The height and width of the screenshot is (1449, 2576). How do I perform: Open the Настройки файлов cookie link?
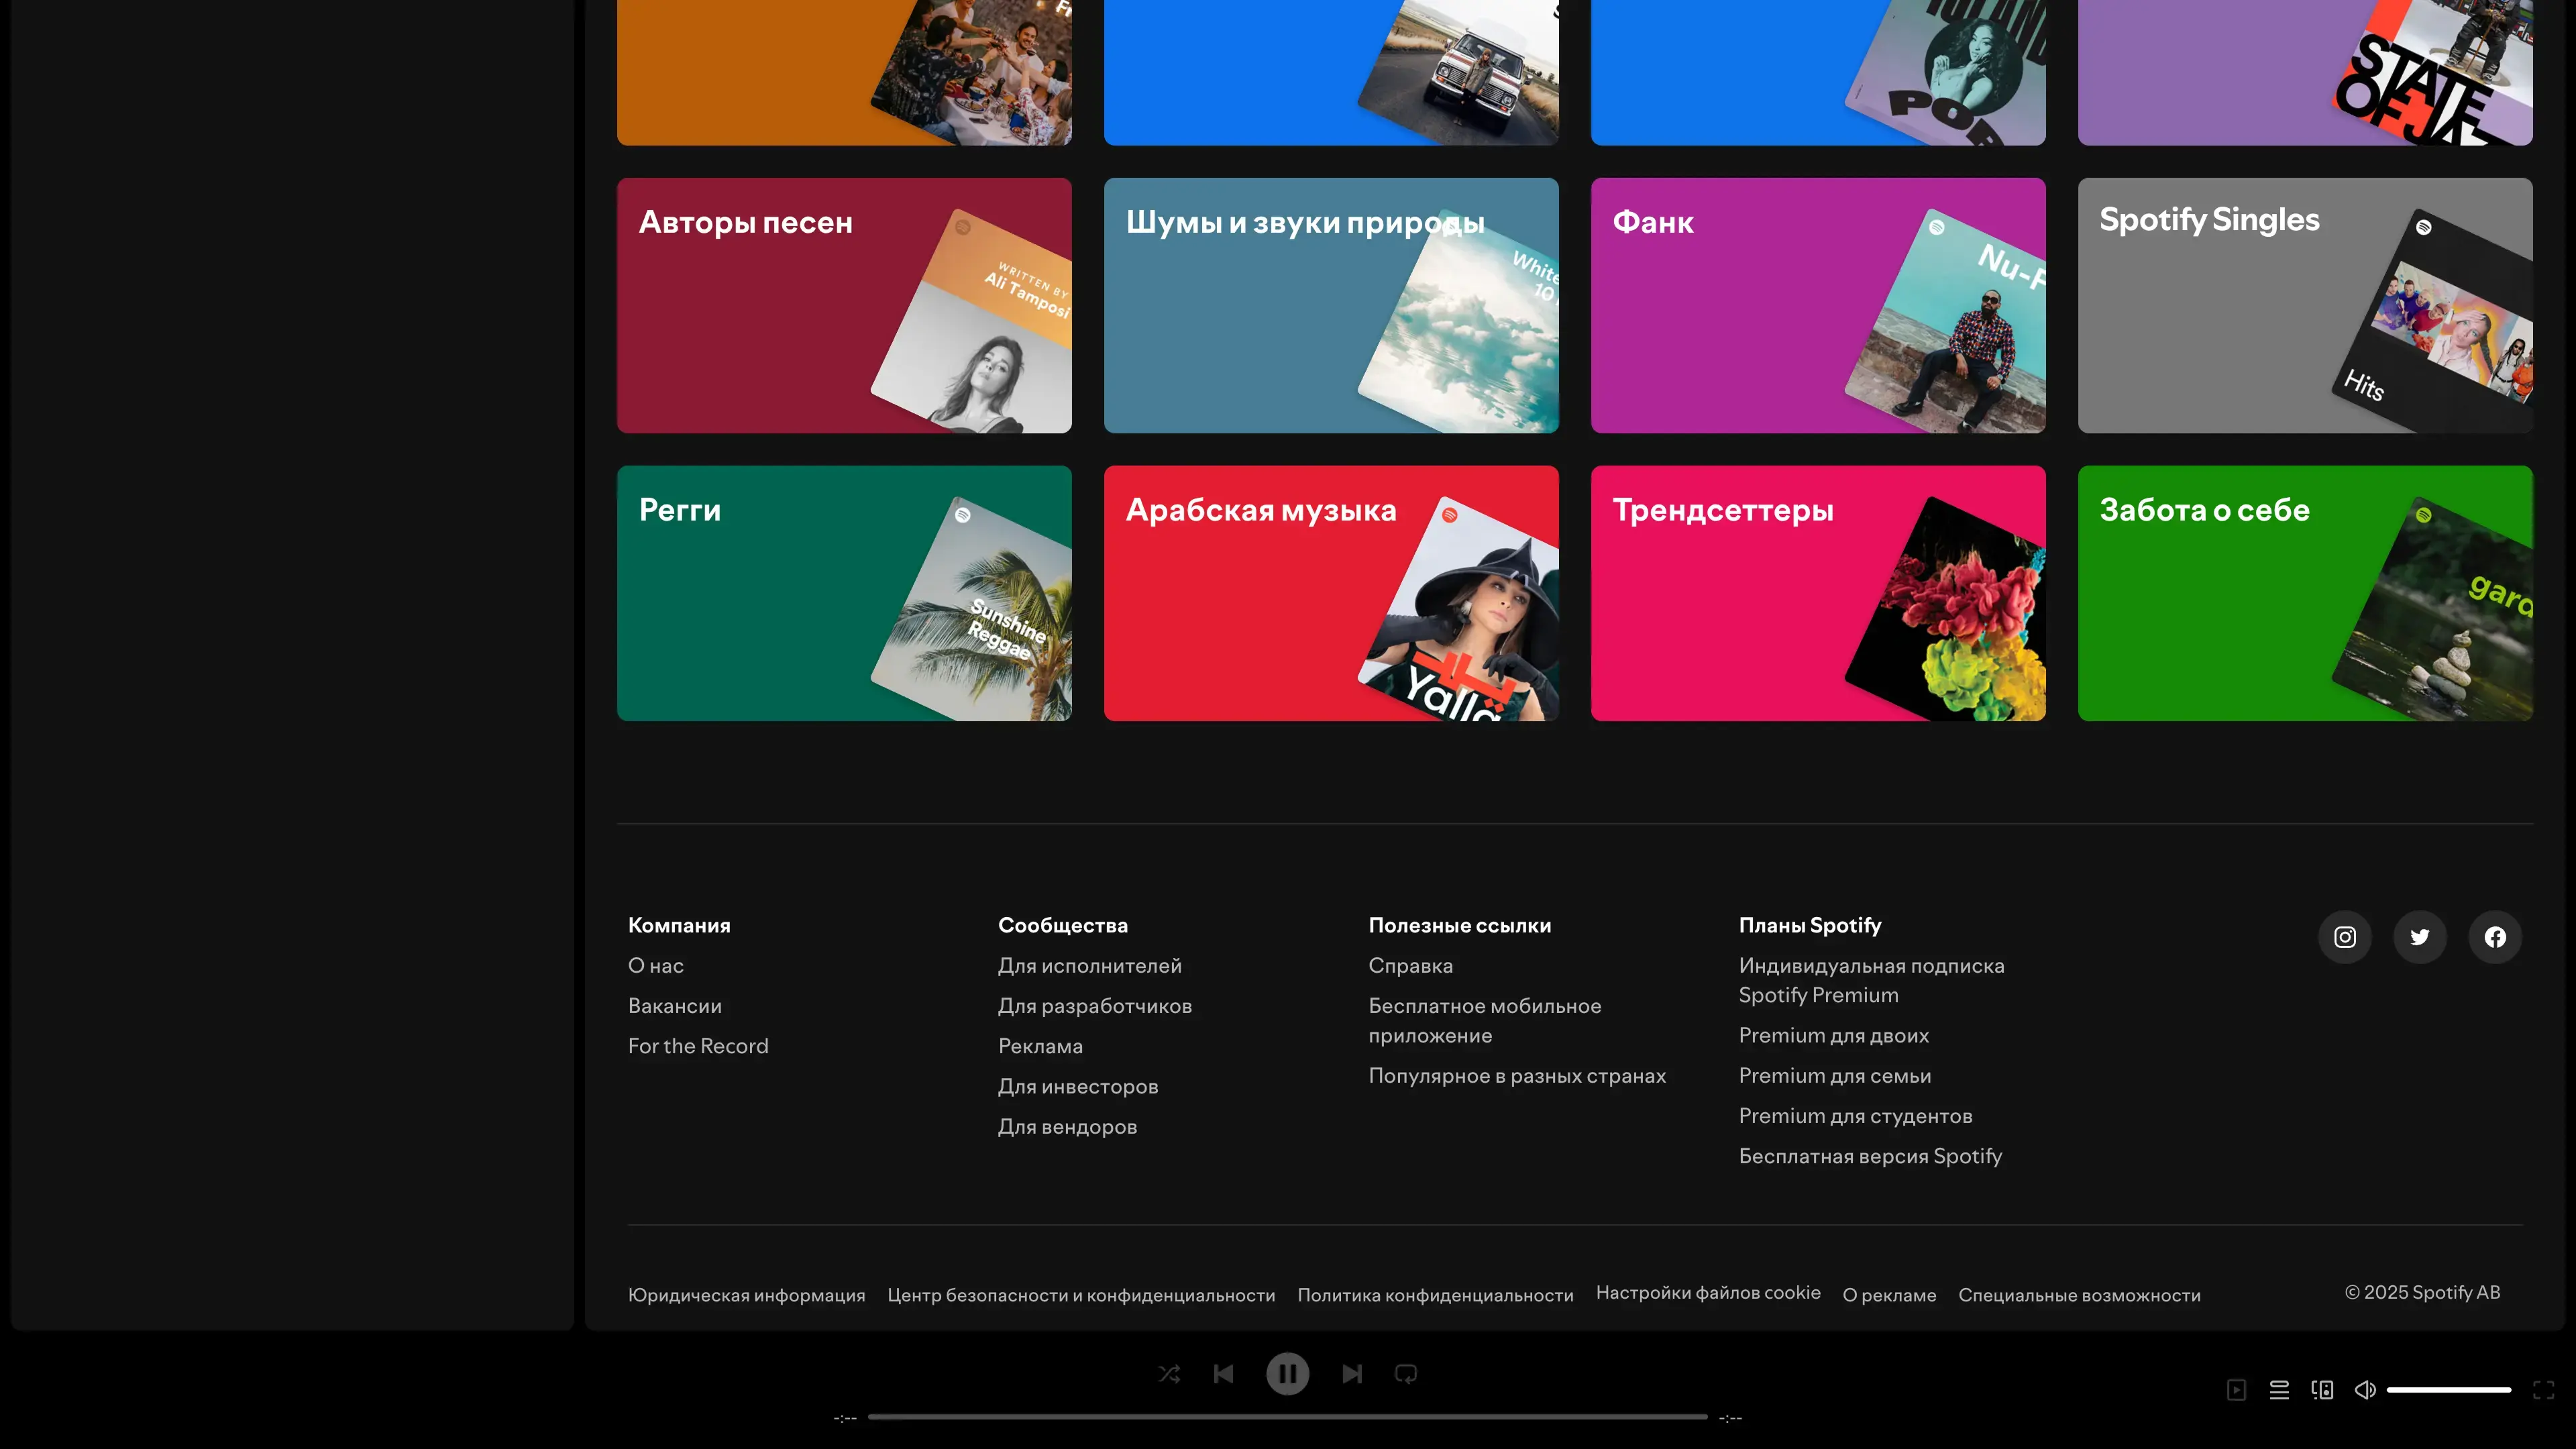pos(1707,1293)
